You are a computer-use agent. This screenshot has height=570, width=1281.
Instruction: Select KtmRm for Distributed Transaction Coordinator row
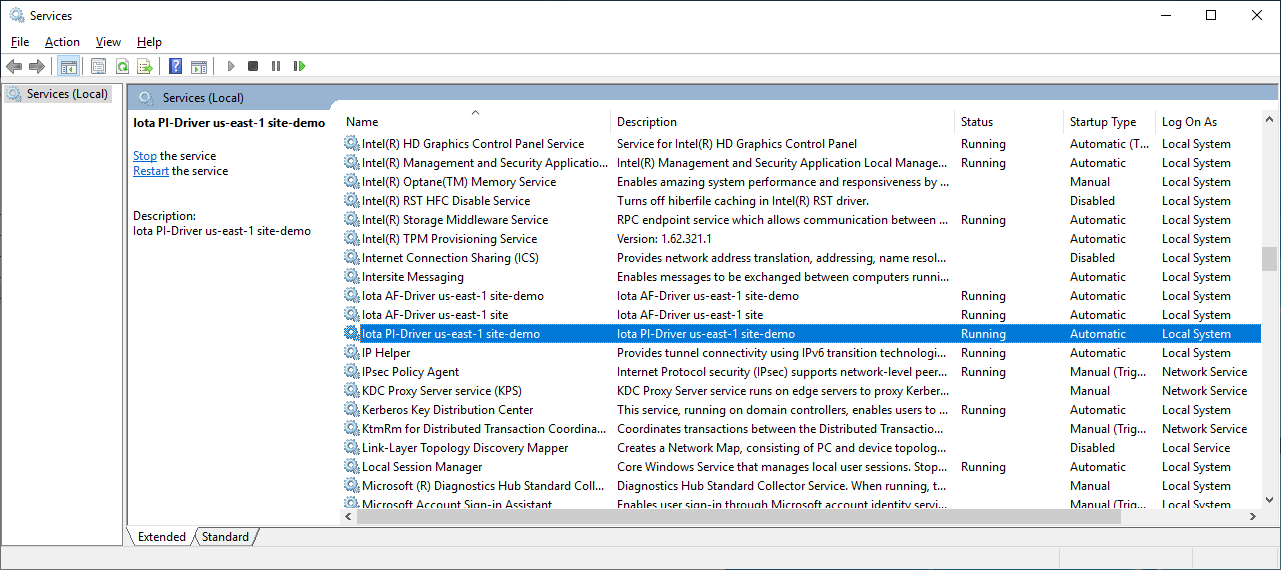(x=801, y=429)
